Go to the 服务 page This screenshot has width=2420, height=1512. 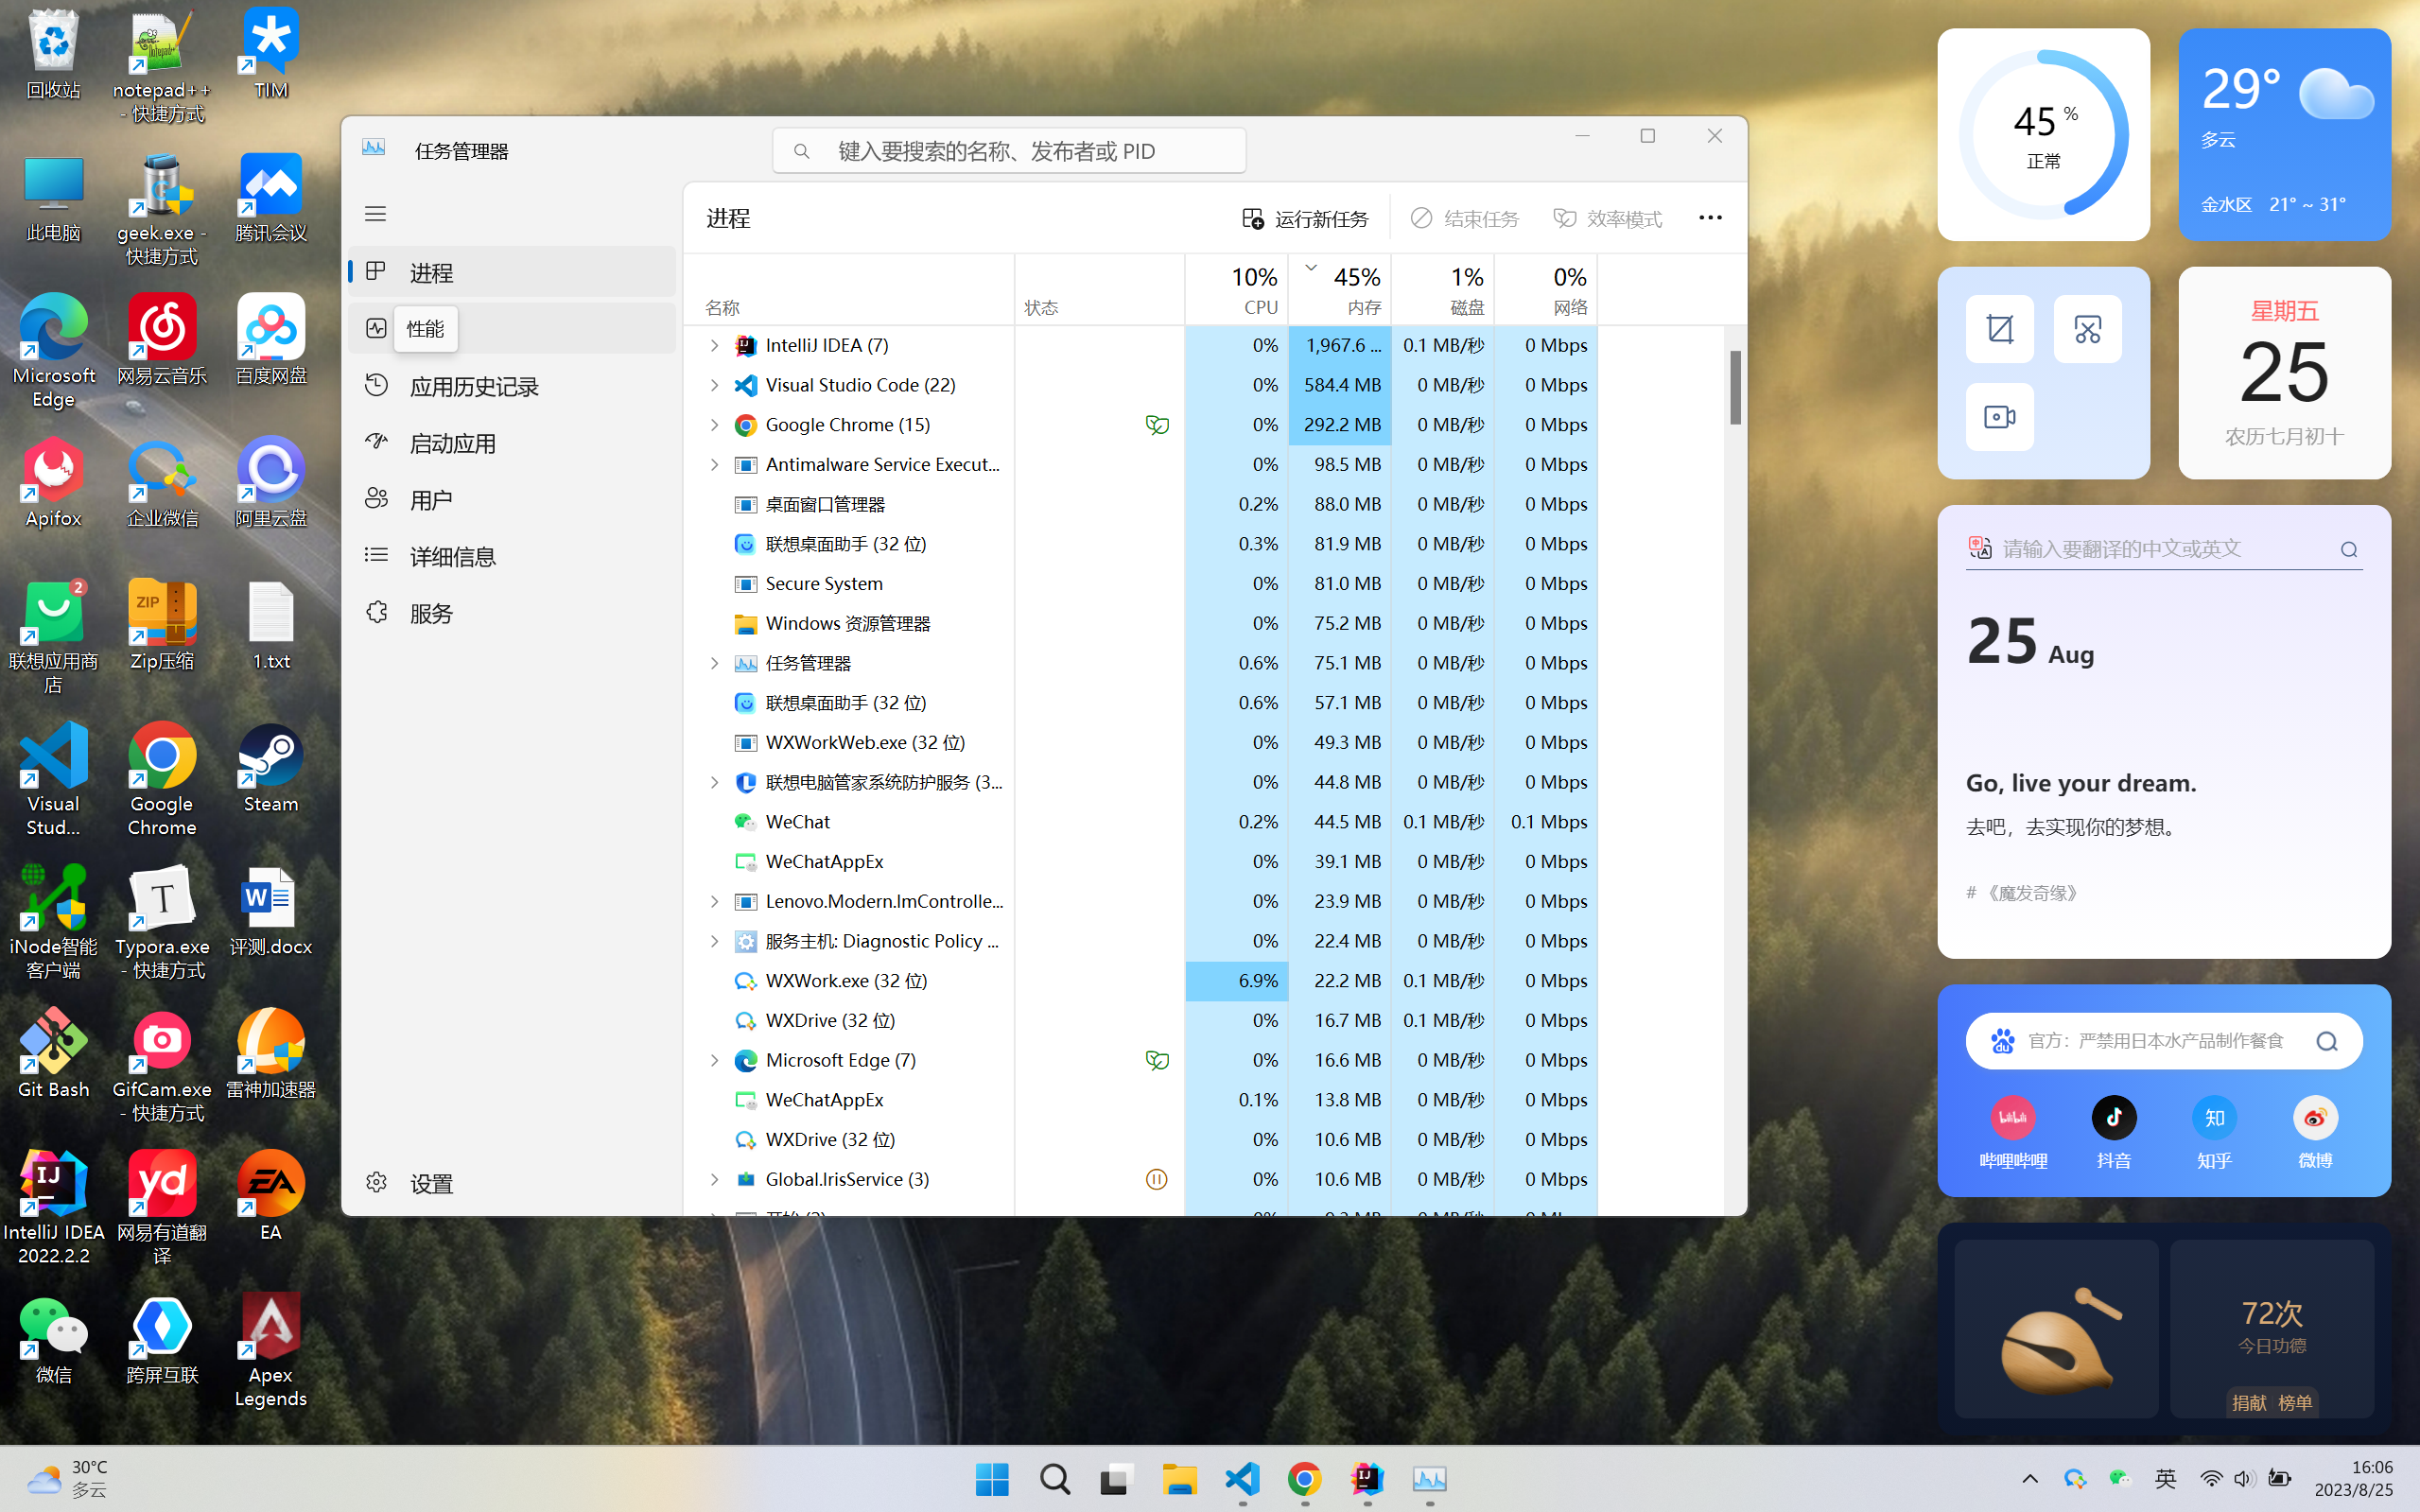coord(512,613)
